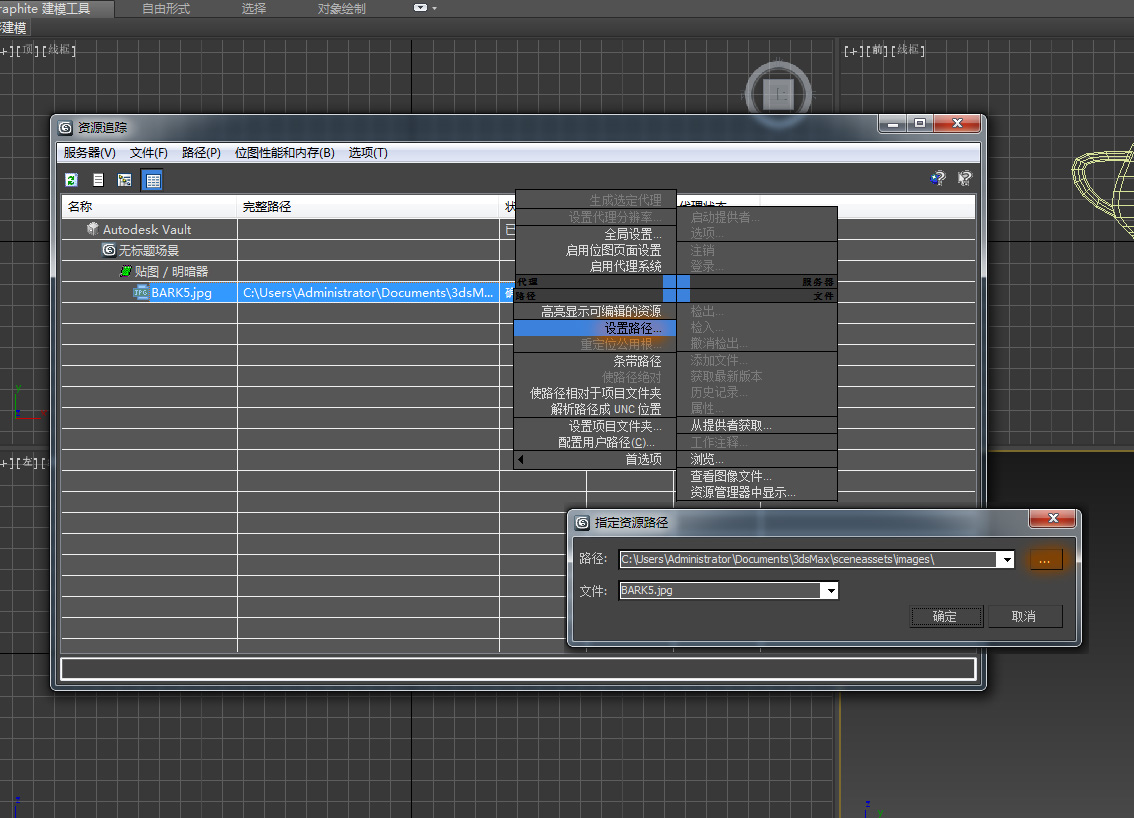Viewport: 1134px width, 818px height.
Task: Expand the 路径 path dropdown arrow
Action: click(1006, 560)
